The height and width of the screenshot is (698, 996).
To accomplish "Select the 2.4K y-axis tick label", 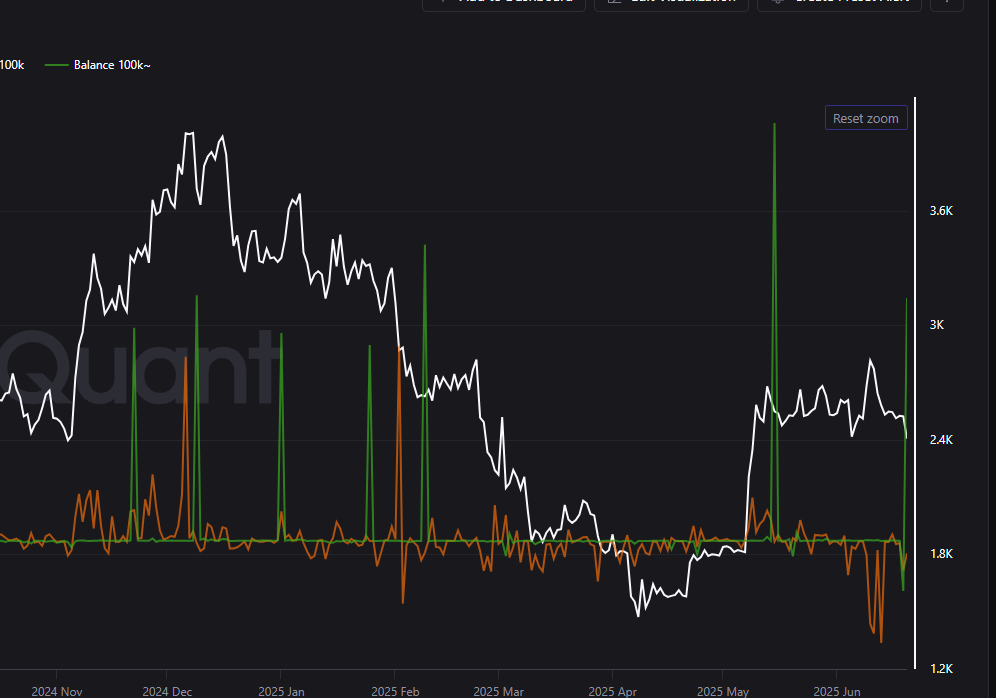I will pos(943,440).
